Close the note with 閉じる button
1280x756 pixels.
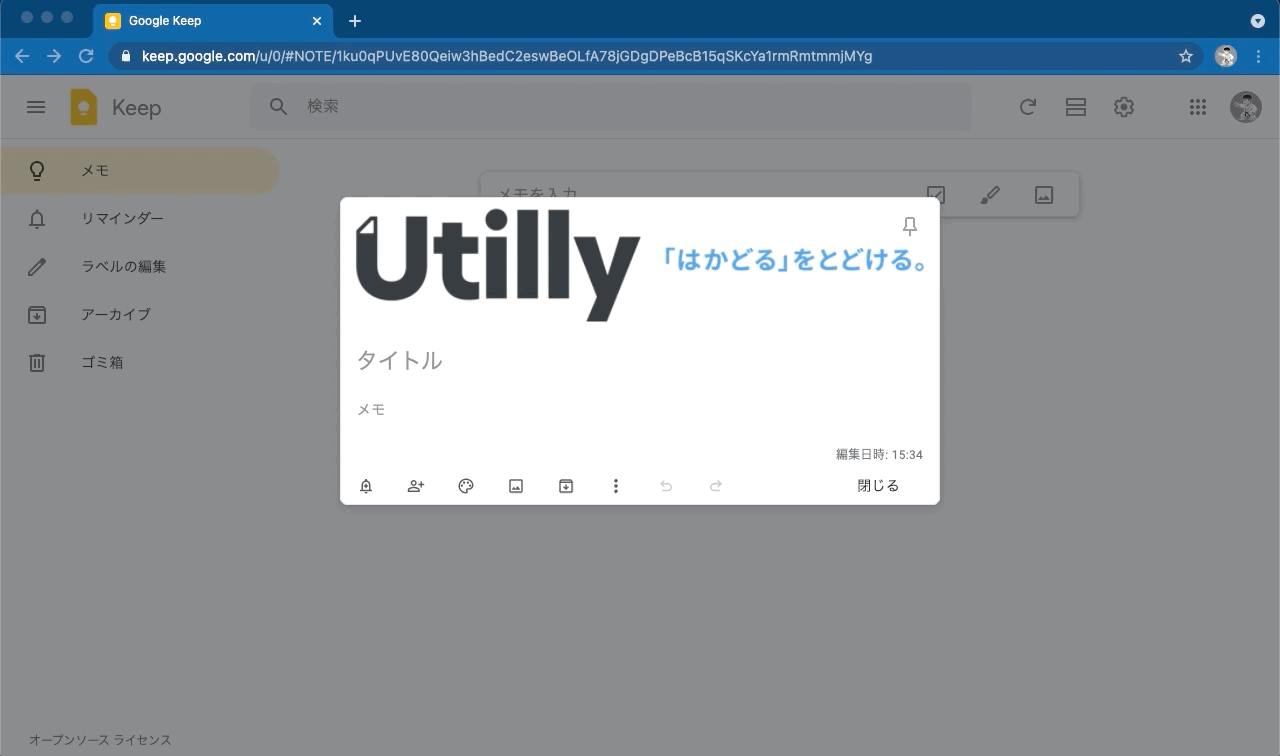click(878, 486)
